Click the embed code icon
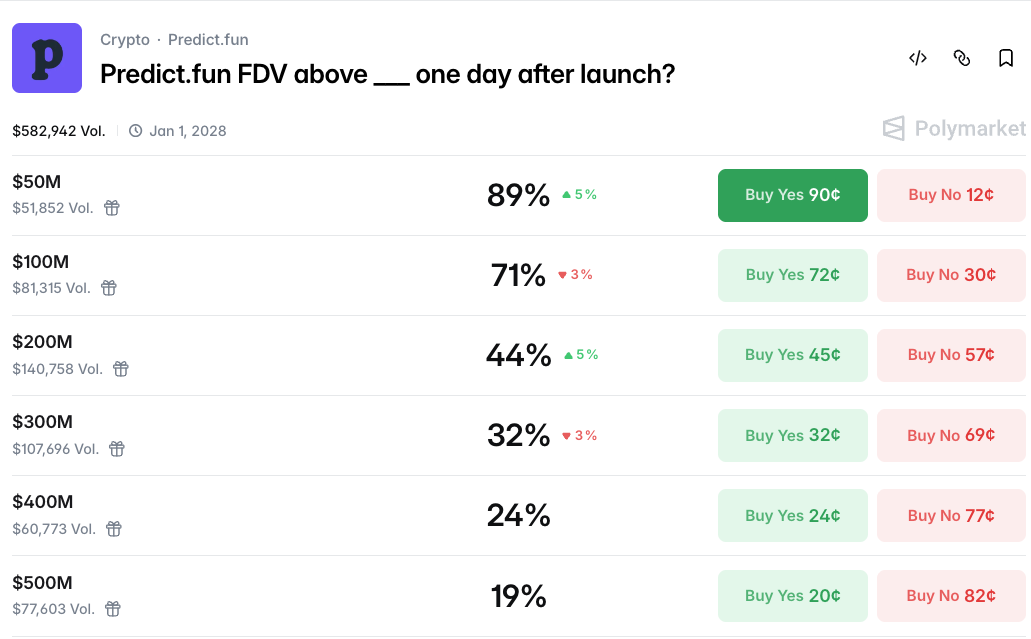 [917, 58]
